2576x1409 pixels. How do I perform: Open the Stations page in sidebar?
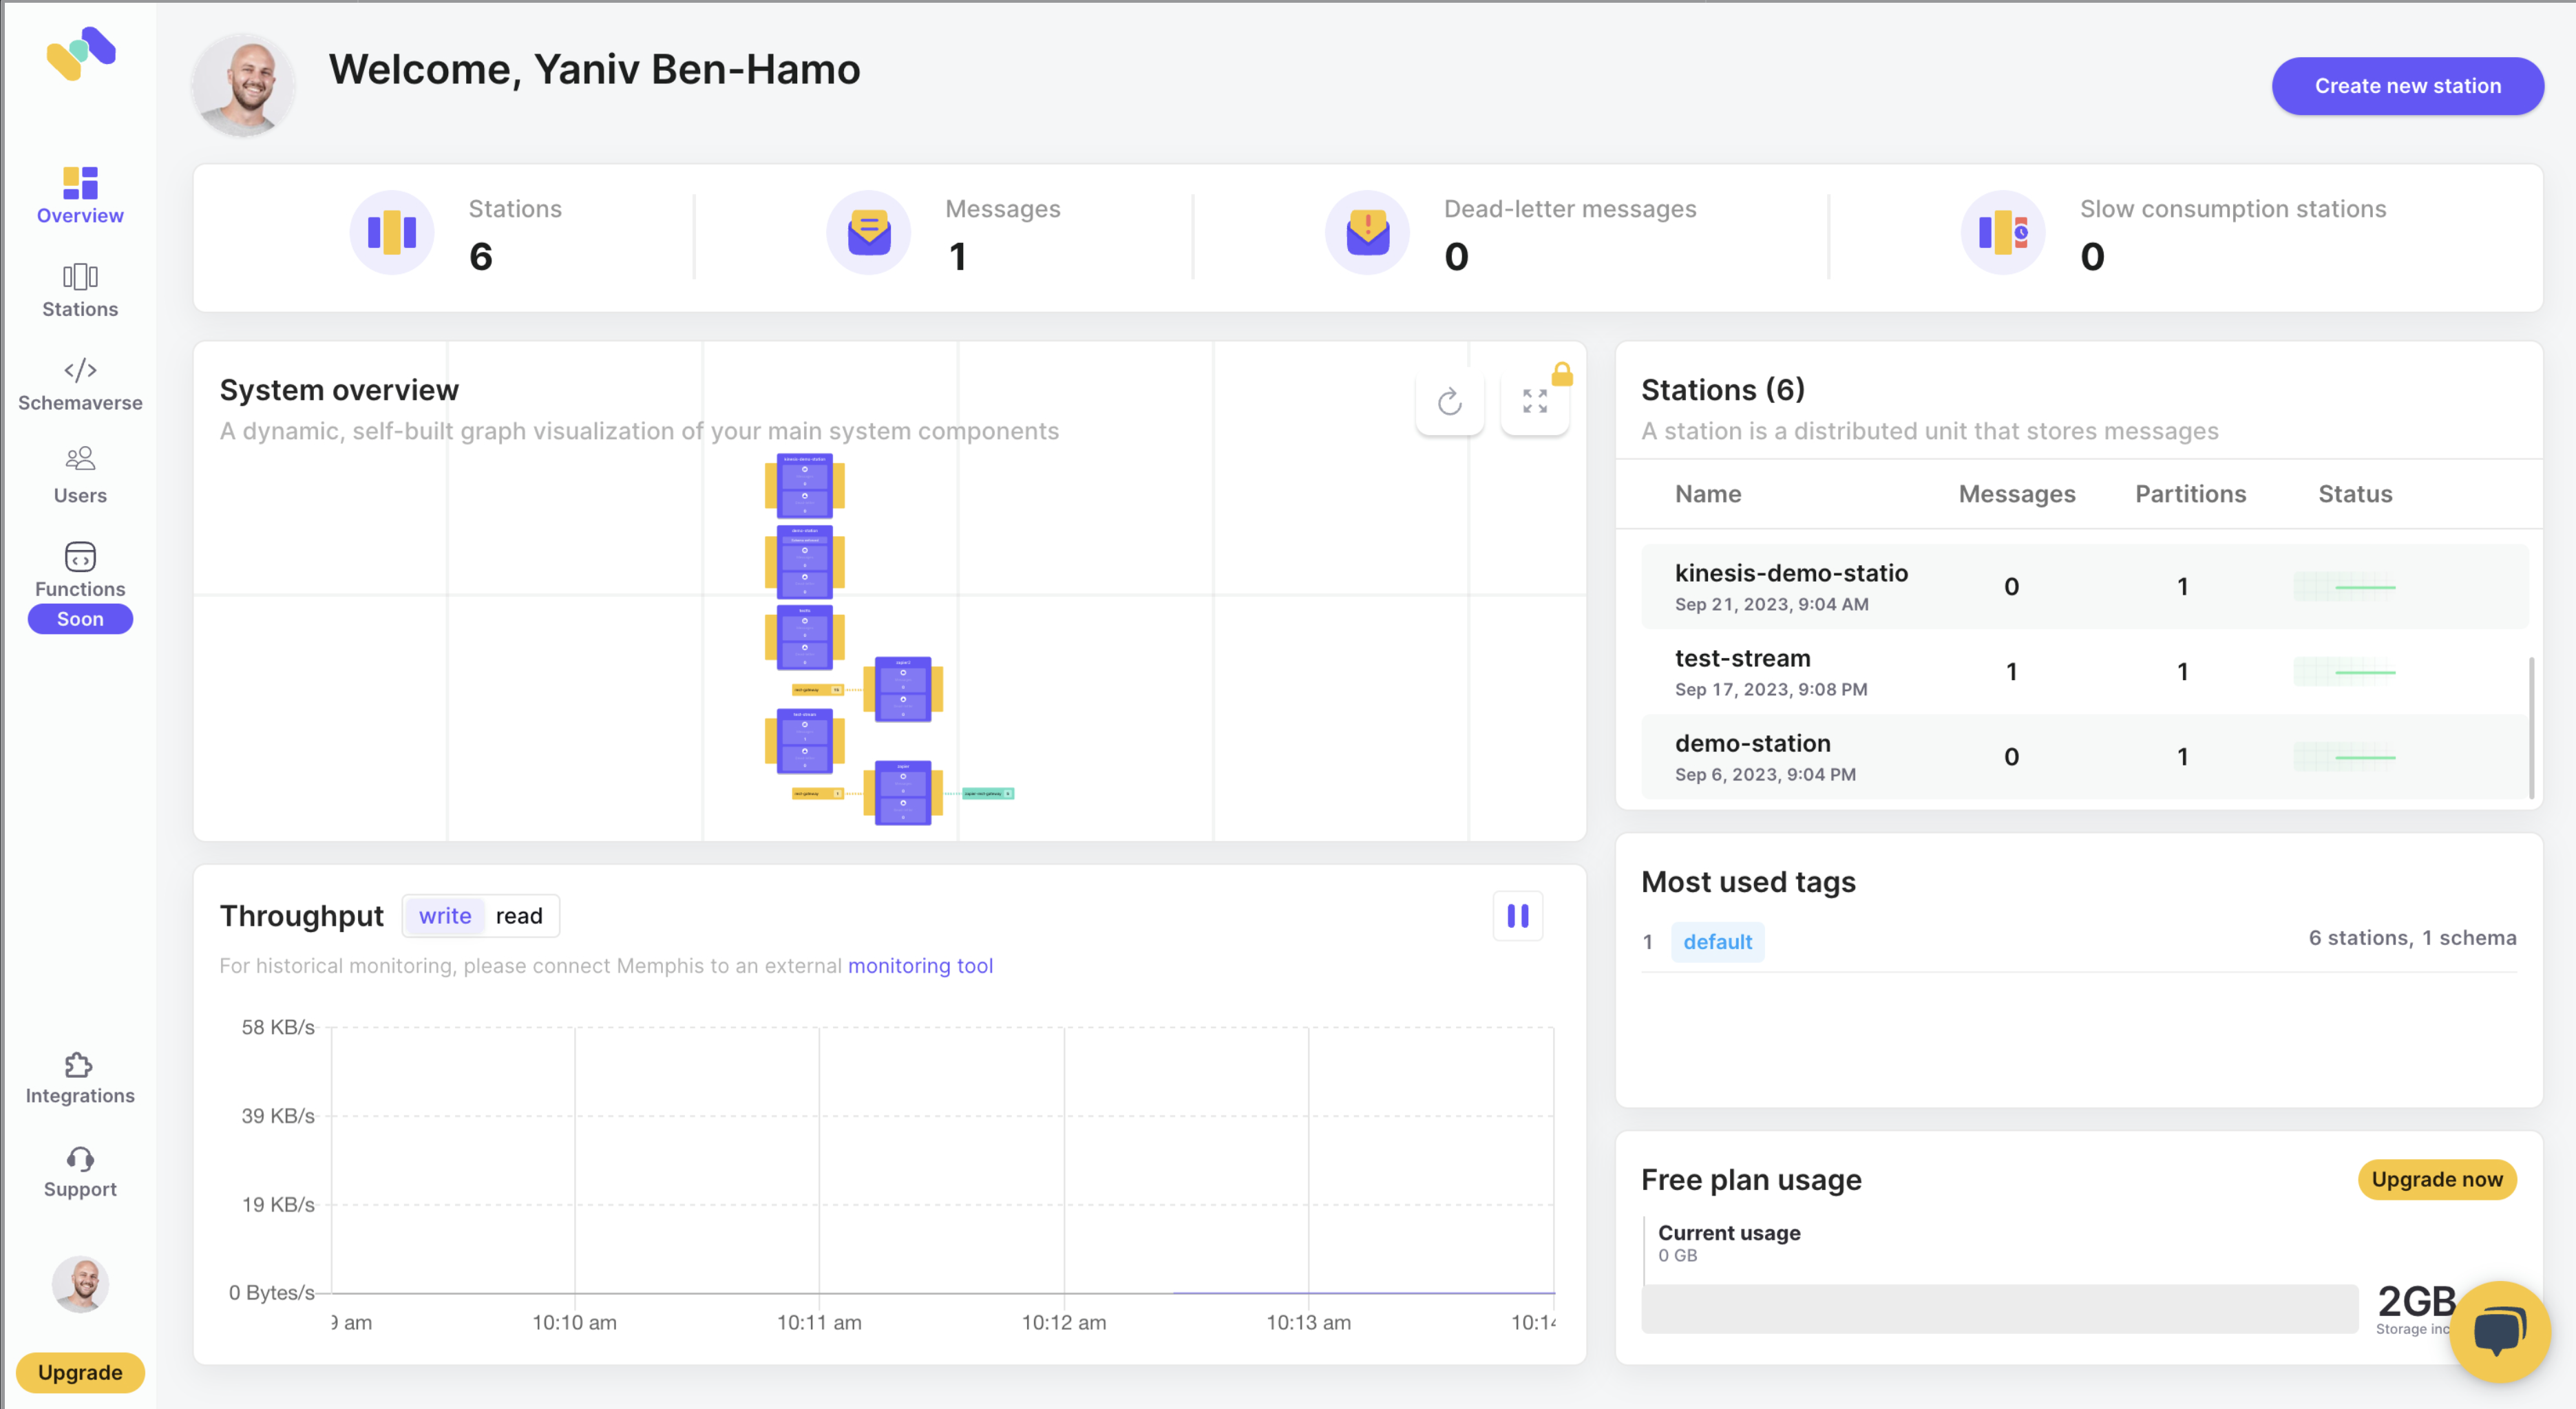(x=80, y=290)
